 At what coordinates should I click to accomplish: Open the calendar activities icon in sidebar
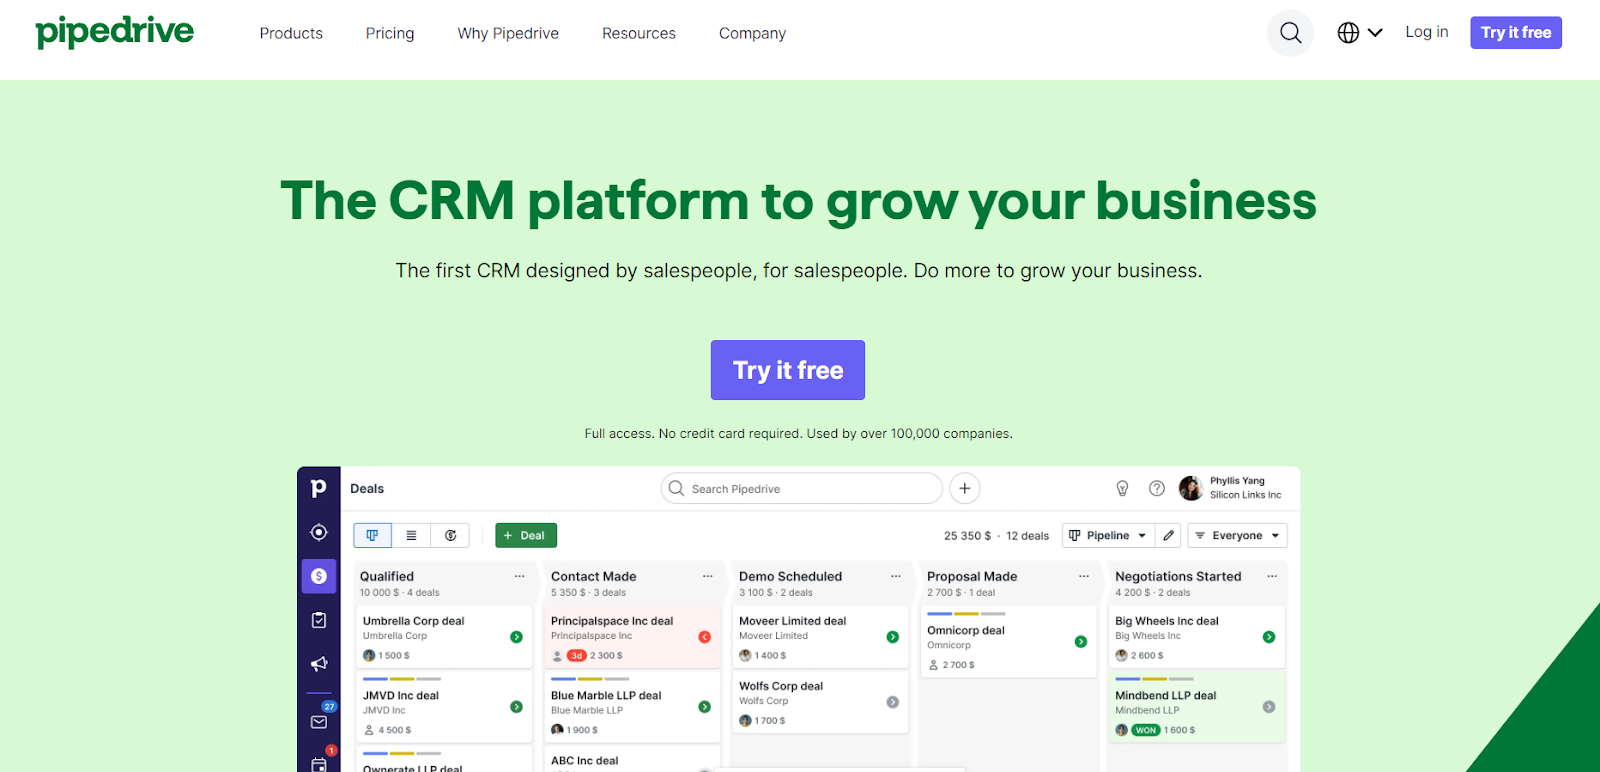(x=319, y=765)
